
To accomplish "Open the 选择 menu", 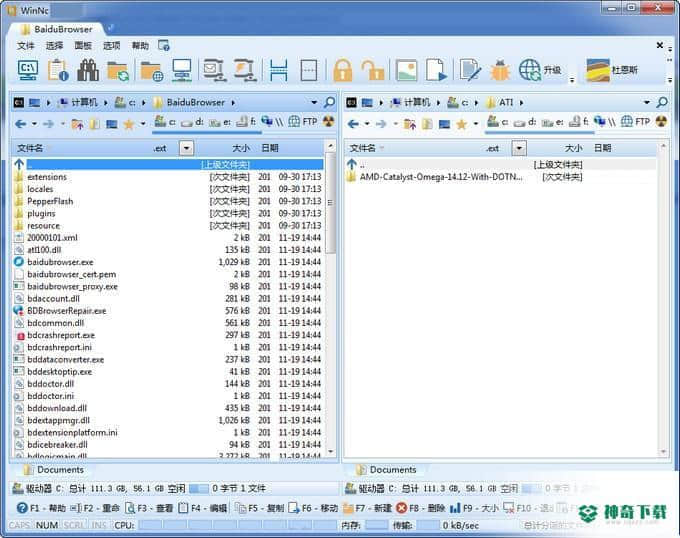I will point(54,46).
